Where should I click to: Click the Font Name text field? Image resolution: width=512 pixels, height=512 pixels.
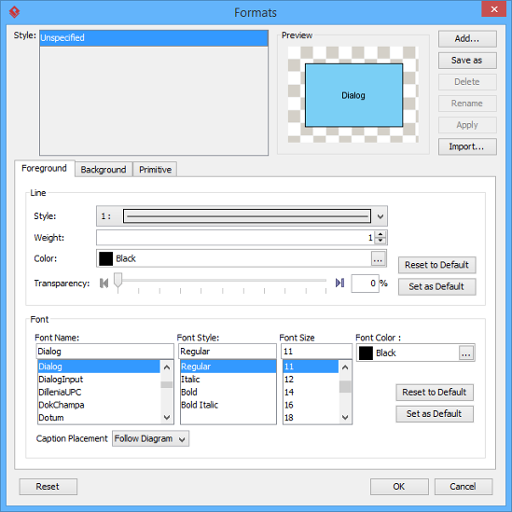(105, 351)
